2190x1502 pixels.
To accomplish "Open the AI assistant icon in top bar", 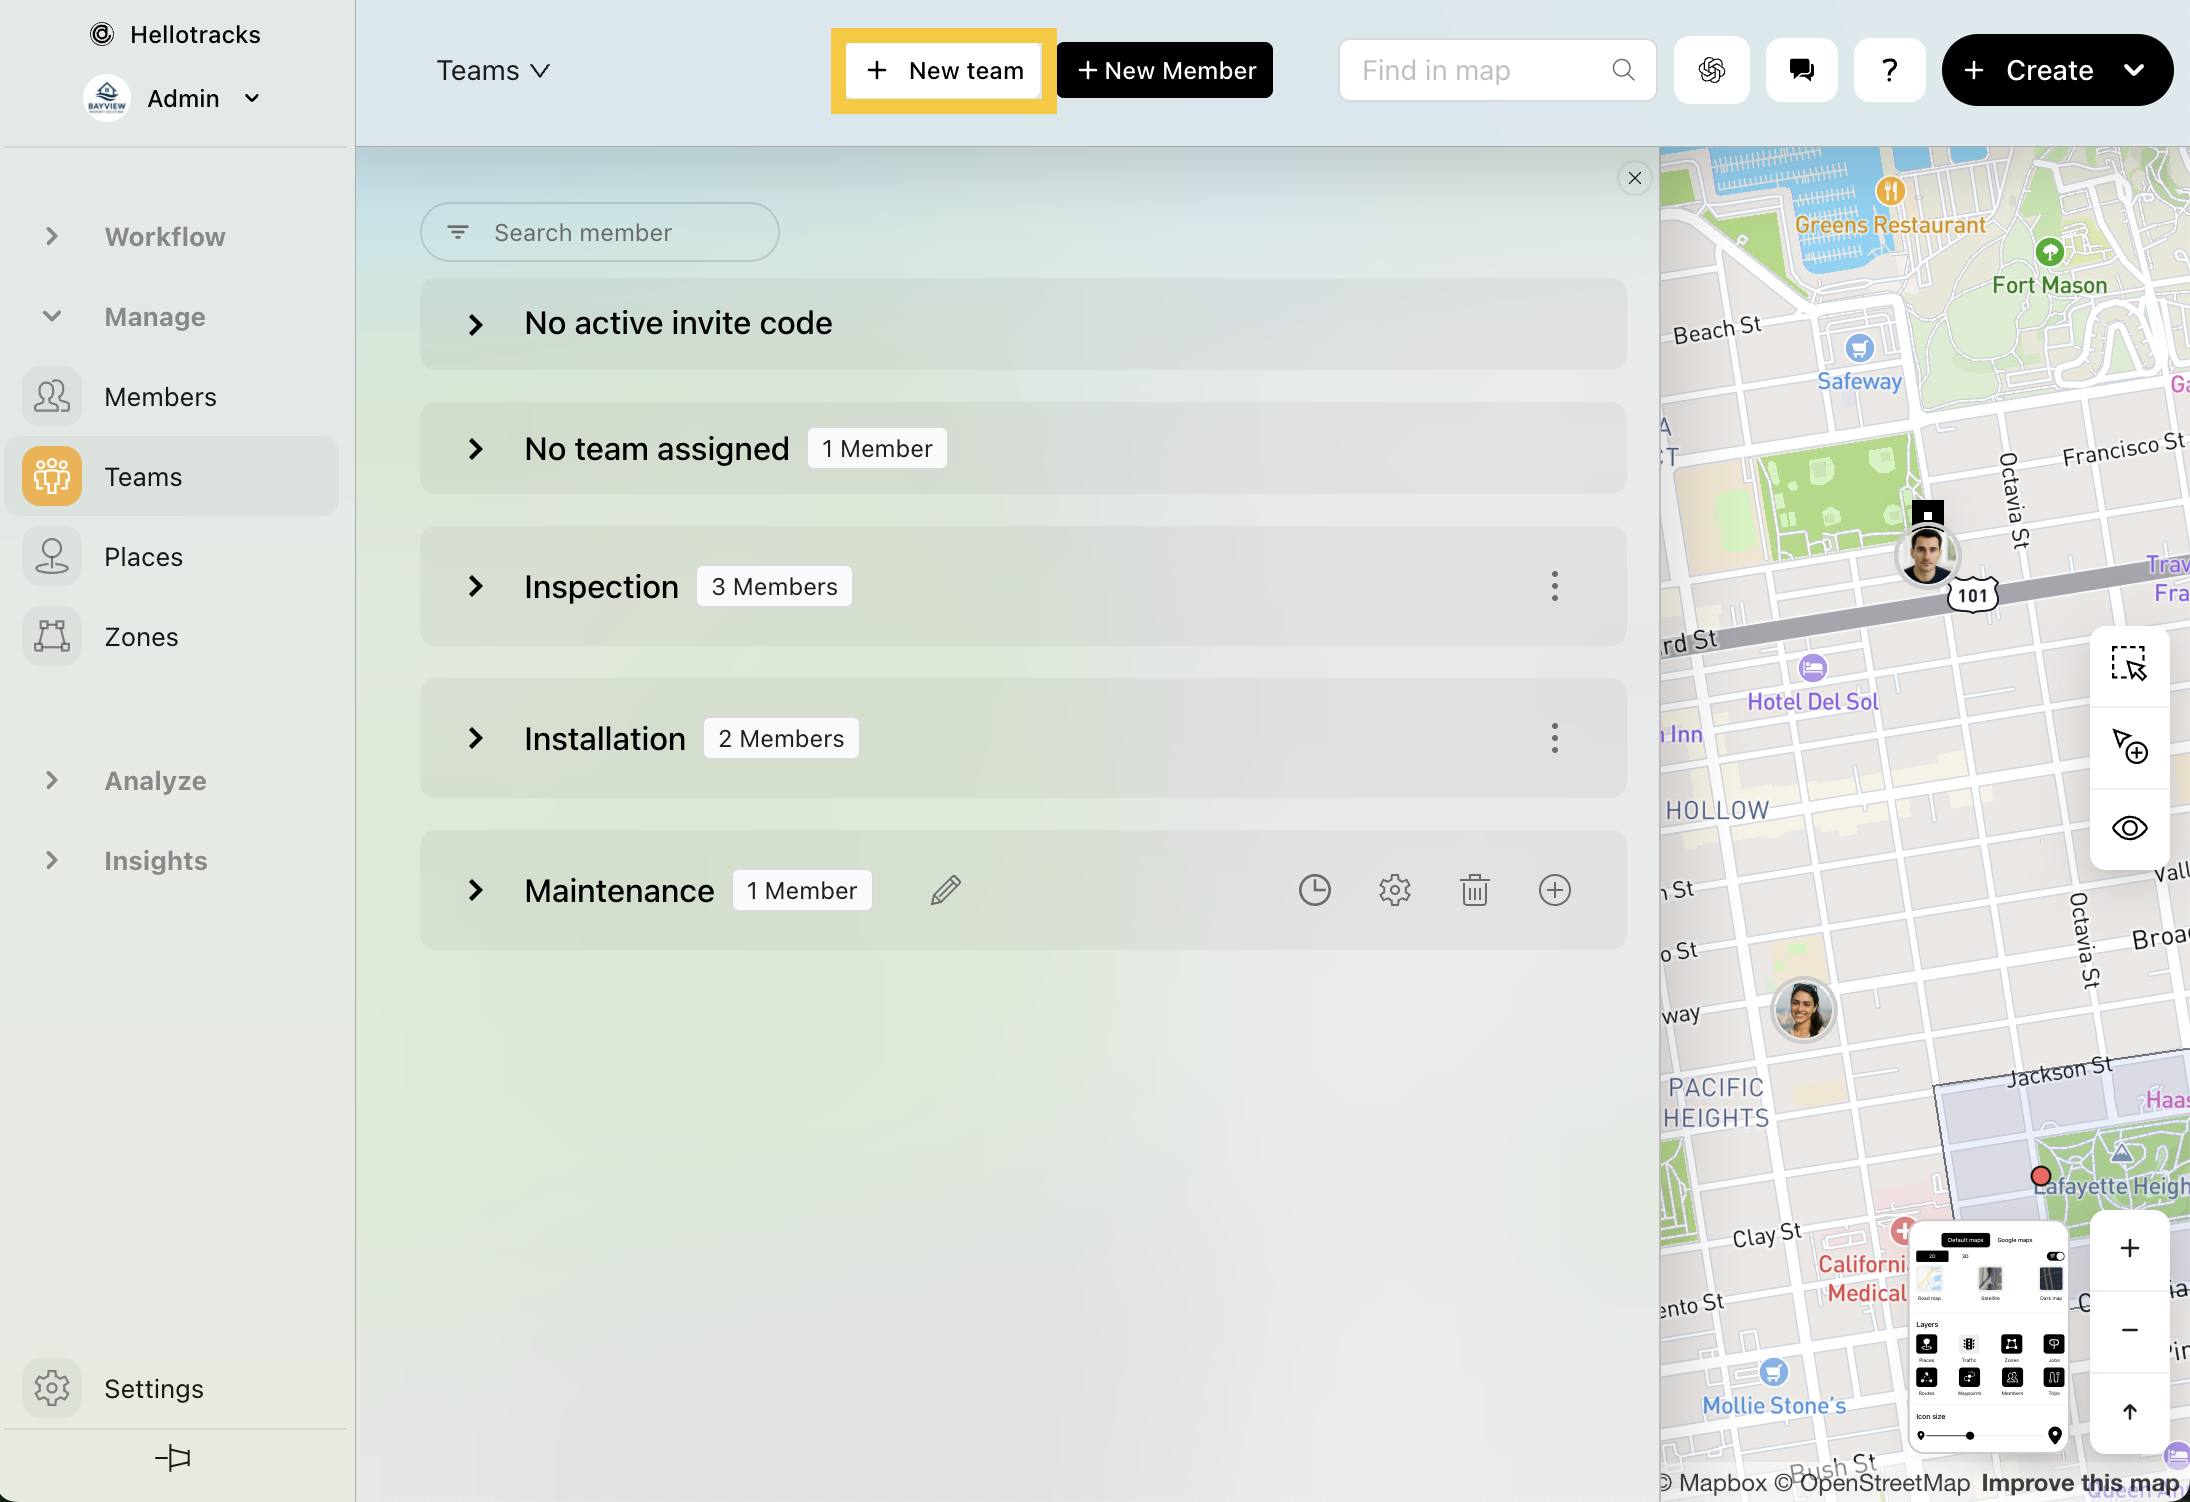I will click(1711, 70).
